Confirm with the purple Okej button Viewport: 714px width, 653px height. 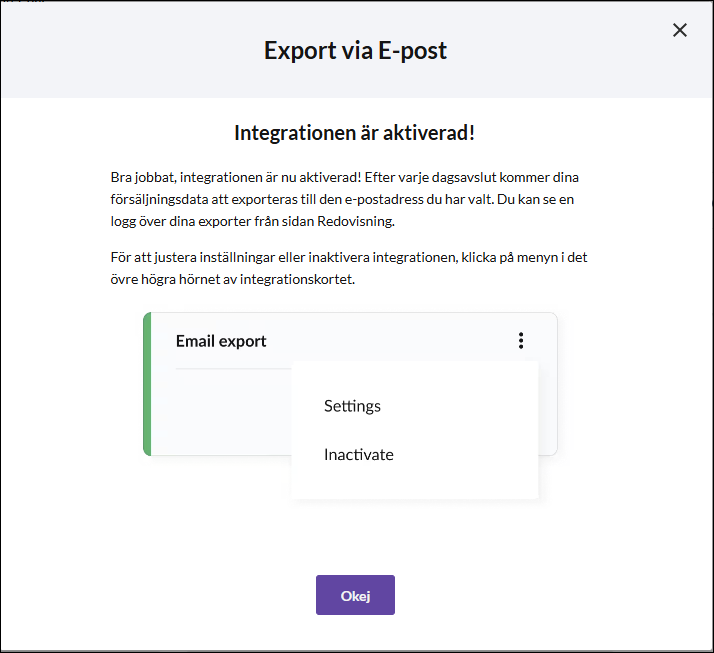click(x=355, y=595)
